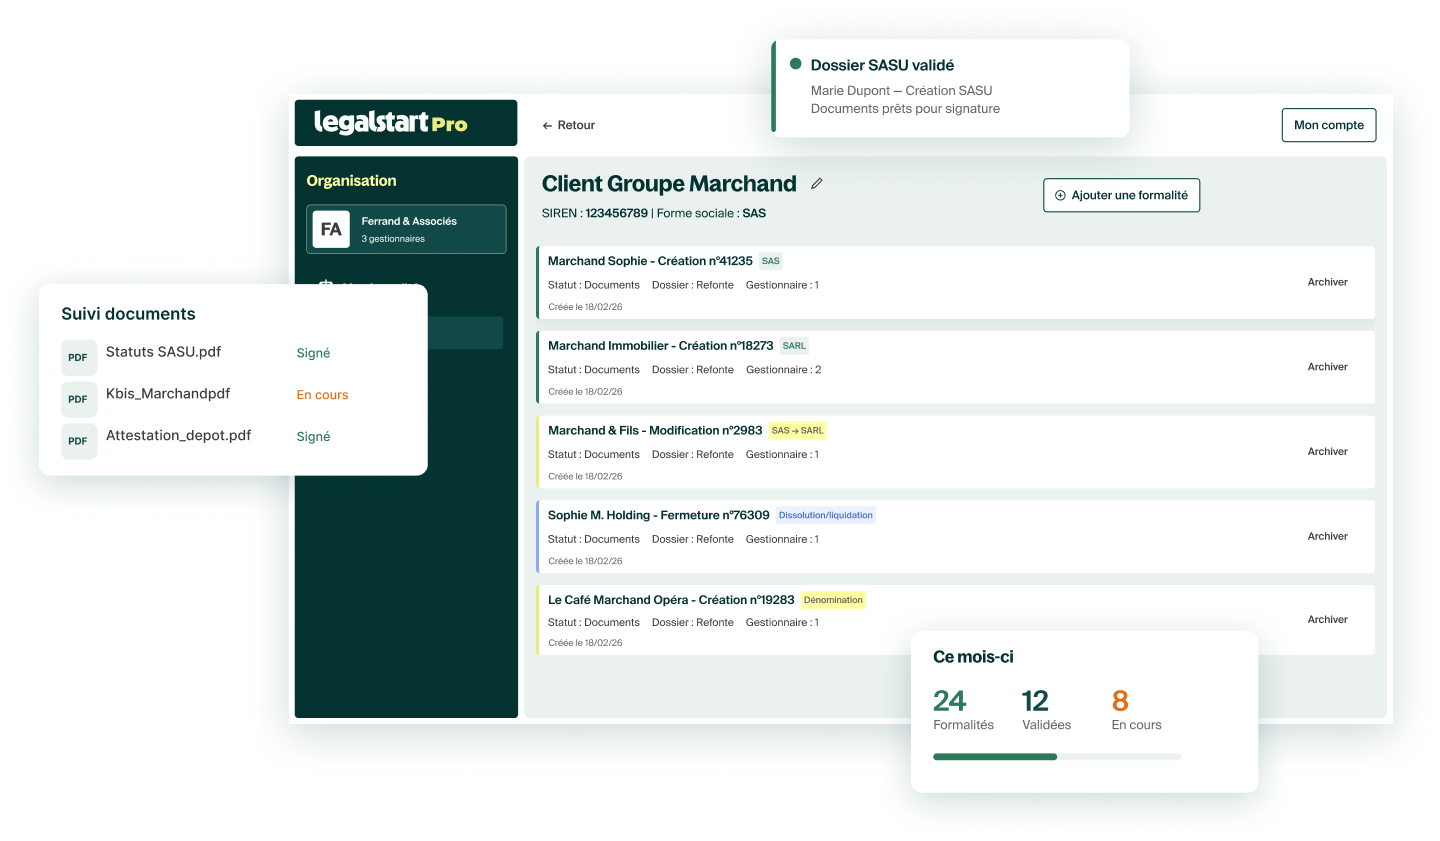1440x841 pixels.
Task: Click Mon compte
Action: coord(1328,125)
